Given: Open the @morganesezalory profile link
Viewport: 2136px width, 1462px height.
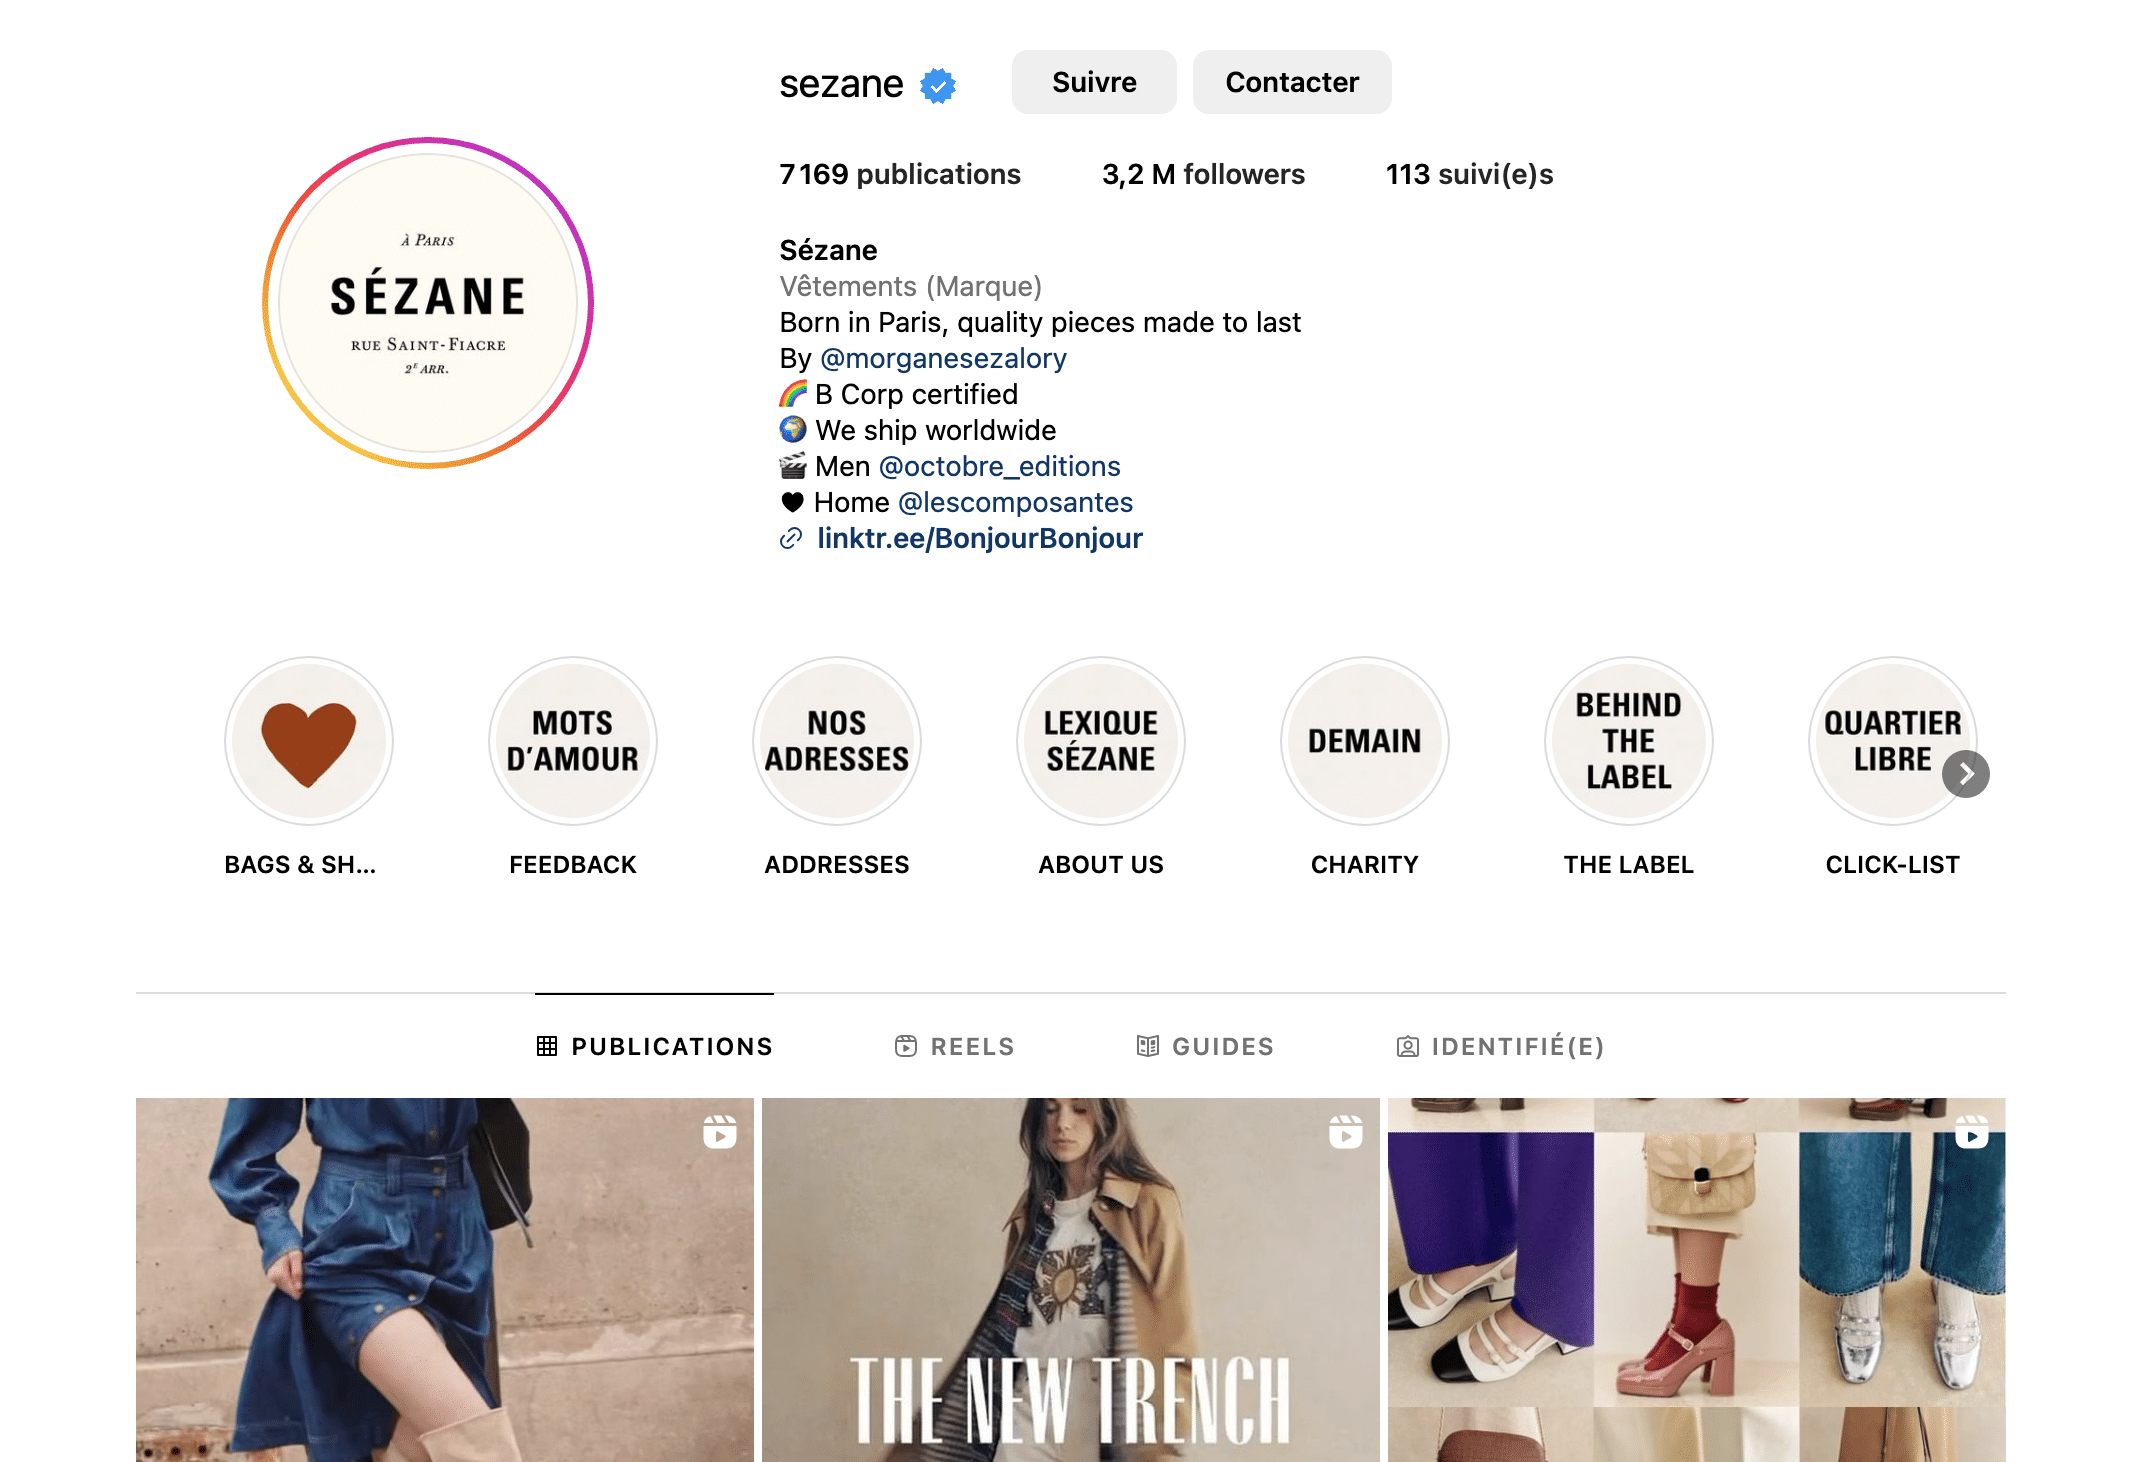Looking at the screenshot, I should pyautogui.click(x=943, y=358).
